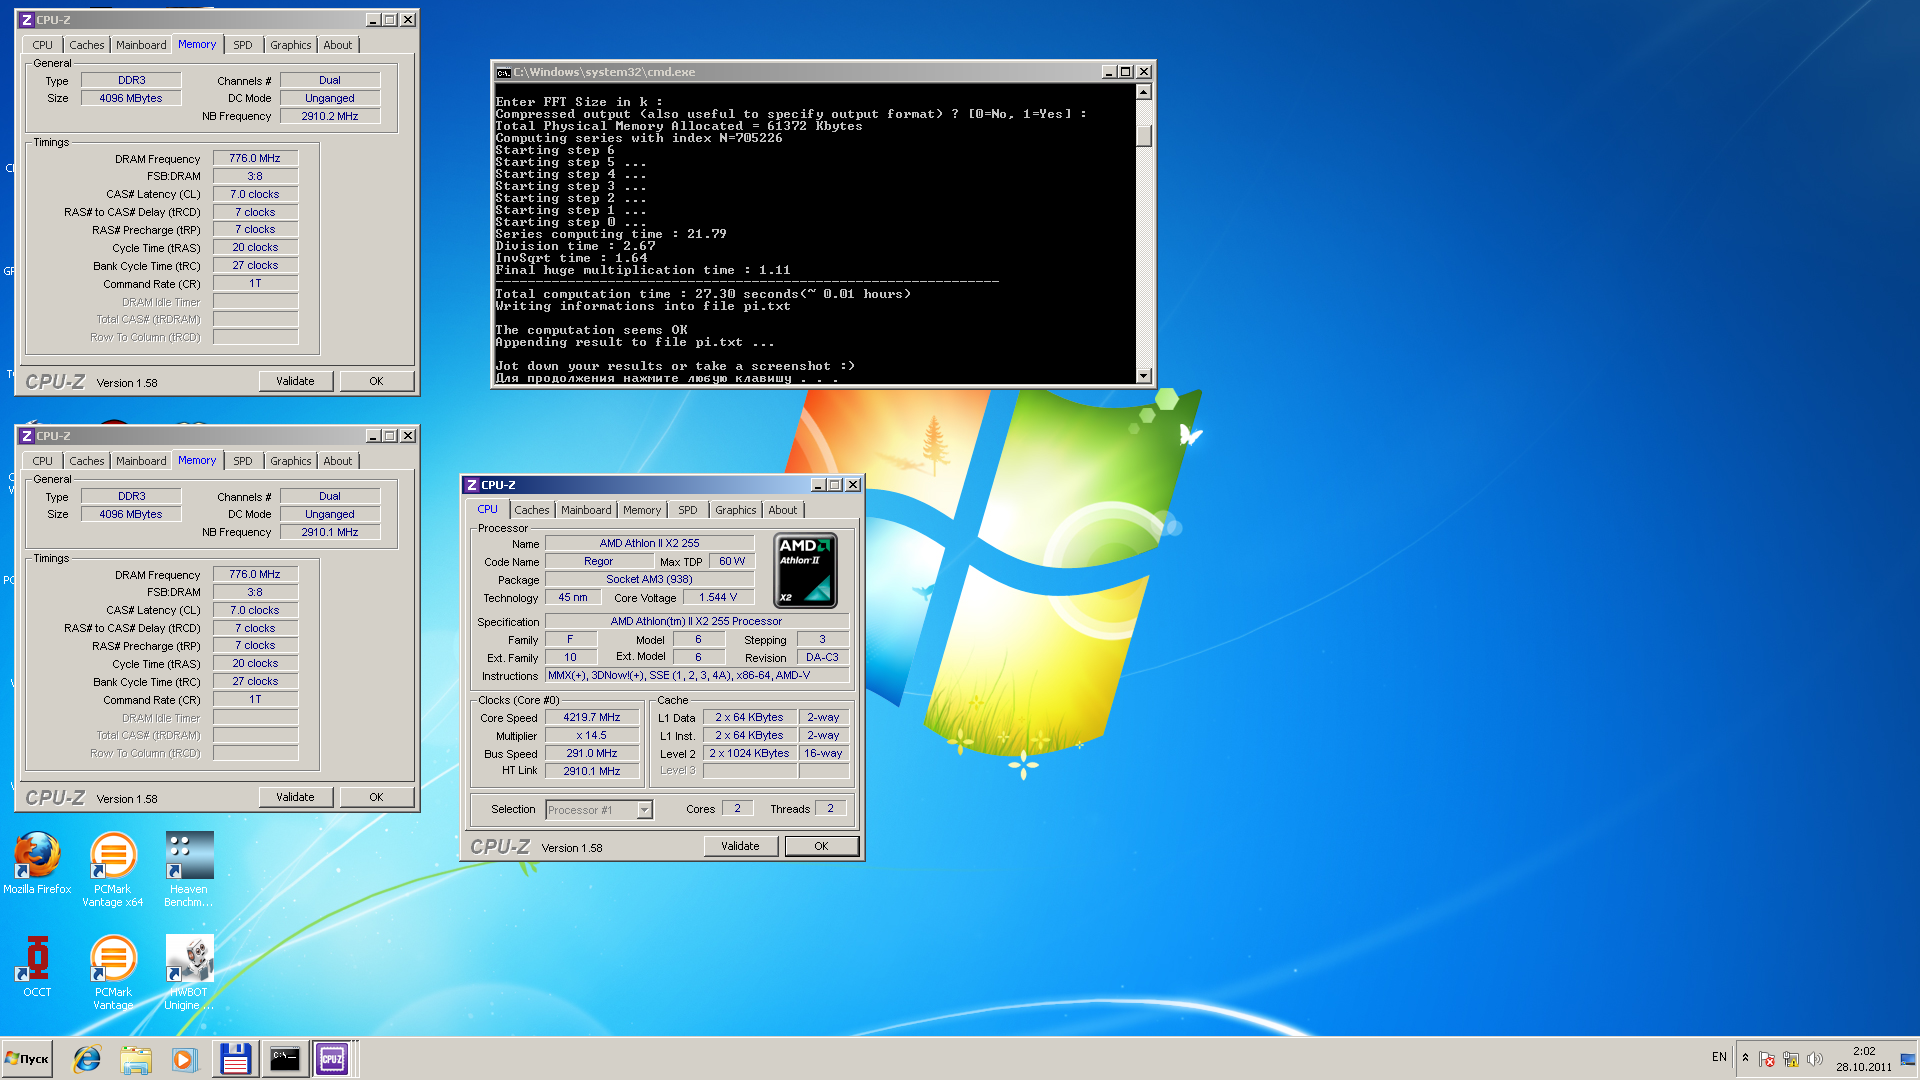Maximize the cmd.exe window

(x=1126, y=72)
